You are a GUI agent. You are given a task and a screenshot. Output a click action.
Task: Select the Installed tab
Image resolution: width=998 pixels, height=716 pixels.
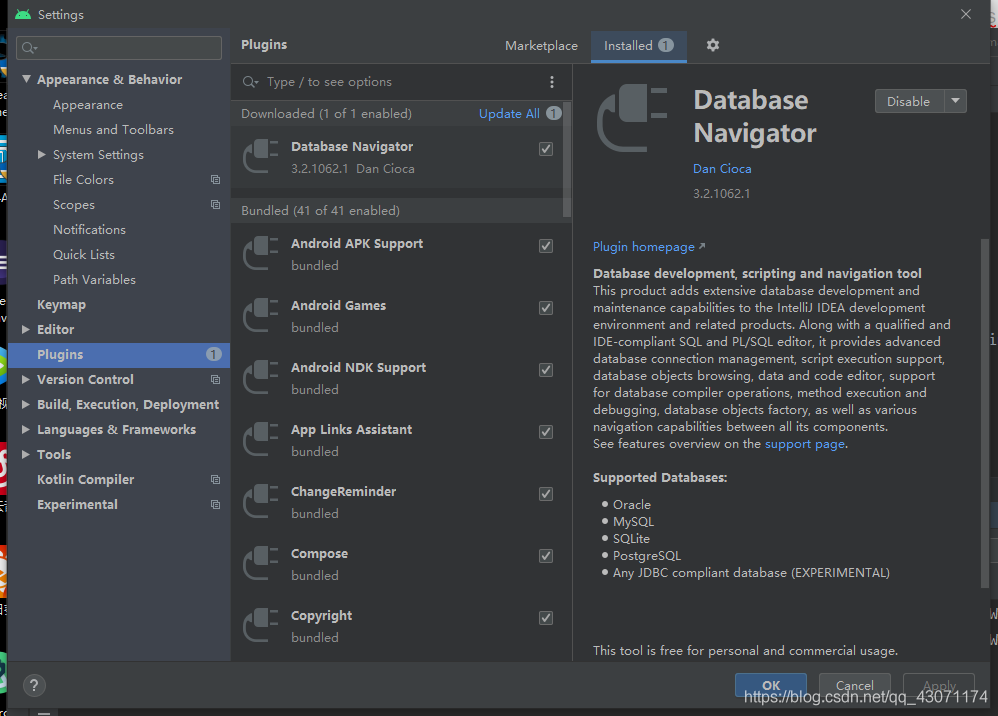[638, 46]
